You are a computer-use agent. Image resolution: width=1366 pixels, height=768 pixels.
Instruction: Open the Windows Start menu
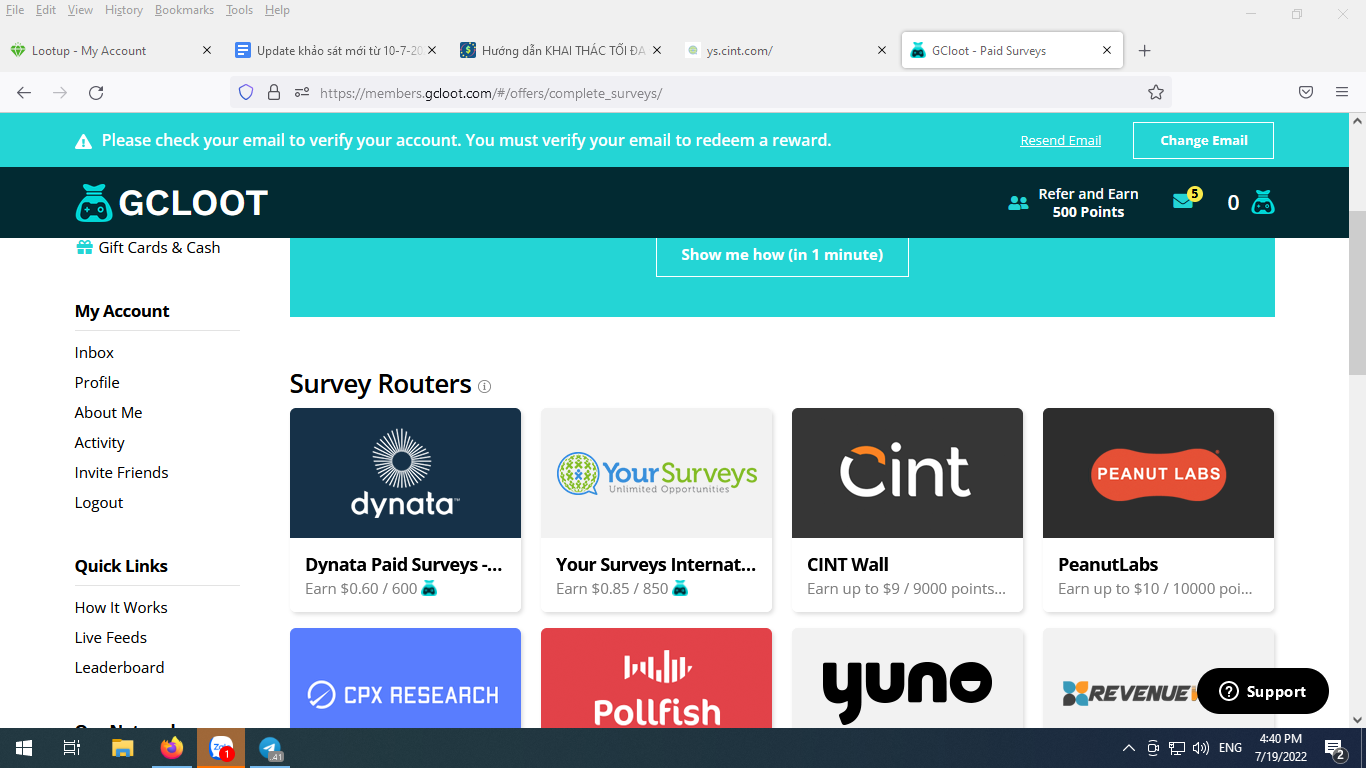(24, 748)
